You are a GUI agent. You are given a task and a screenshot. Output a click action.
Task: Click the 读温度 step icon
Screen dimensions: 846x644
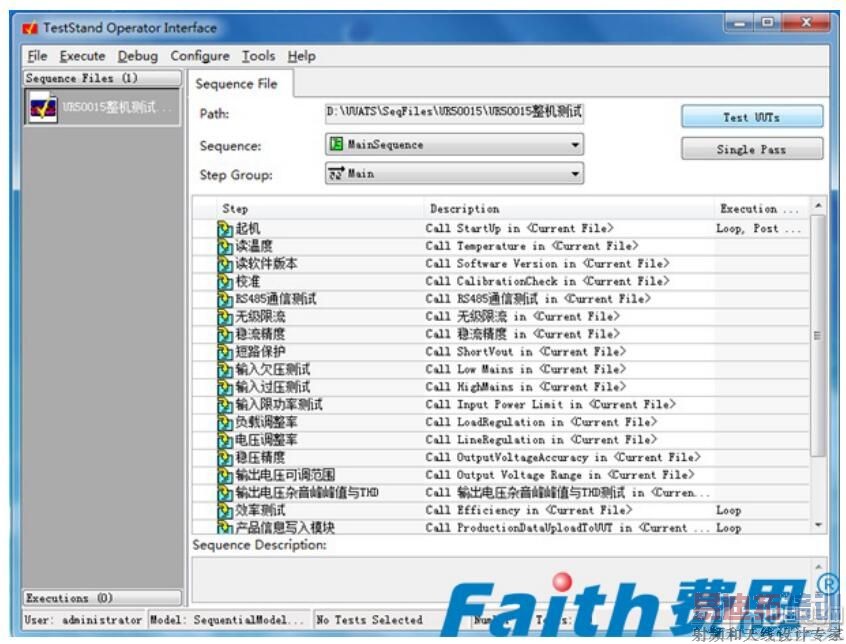tap(224, 247)
